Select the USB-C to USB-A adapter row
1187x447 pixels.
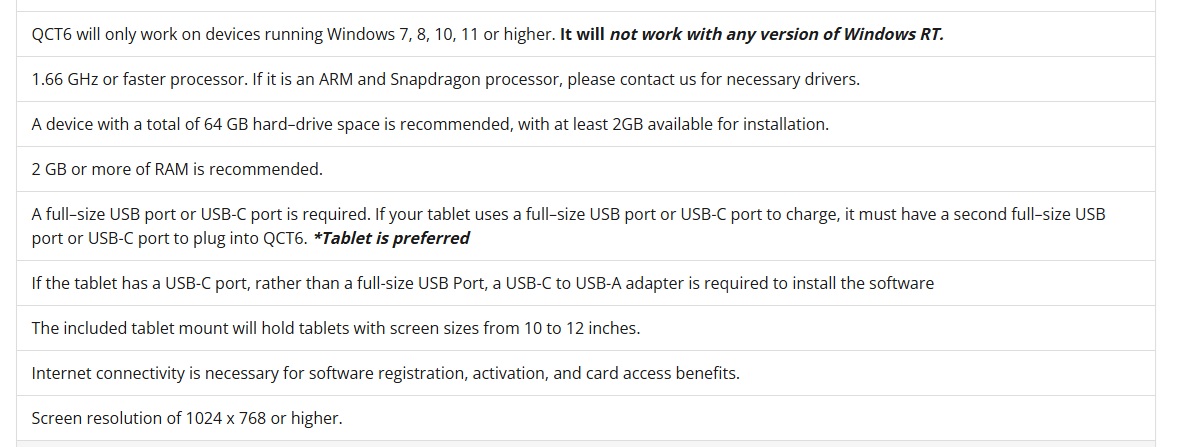click(x=482, y=283)
